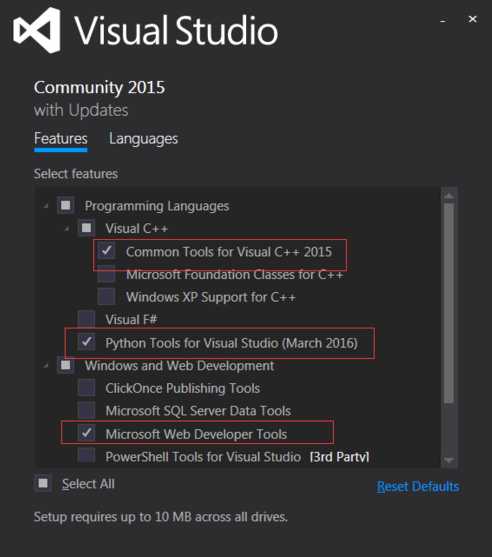This screenshot has height=557, width=492.
Task: Uncheck Python Tools for Visual Studio
Action: (86, 342)
